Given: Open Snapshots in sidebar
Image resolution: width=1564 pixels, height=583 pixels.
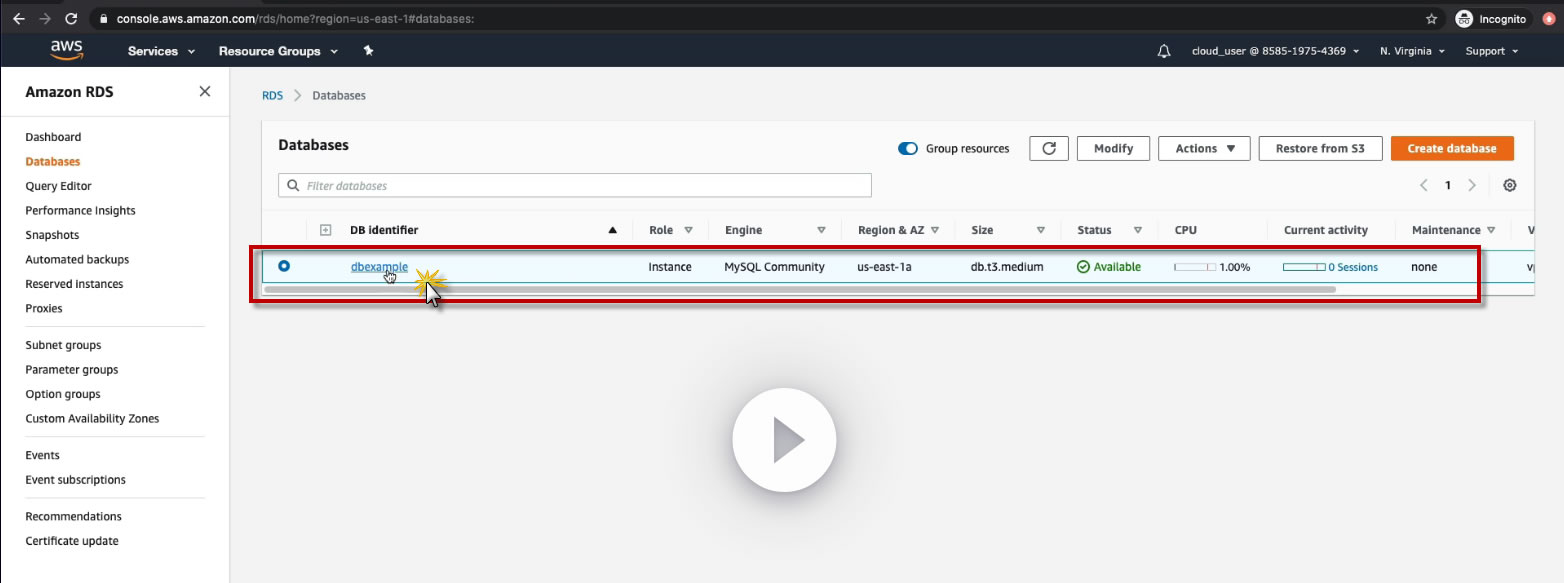Looking at the screenshot, I should (x=52, y=235).
